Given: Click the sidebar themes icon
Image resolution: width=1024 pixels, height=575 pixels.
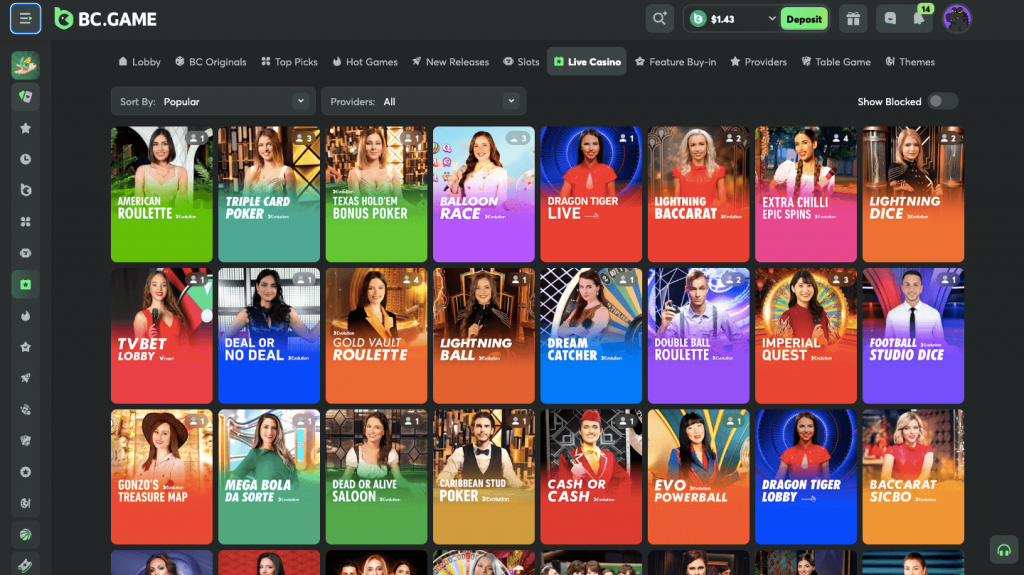Looking at the screenshot, I should 25,503.
